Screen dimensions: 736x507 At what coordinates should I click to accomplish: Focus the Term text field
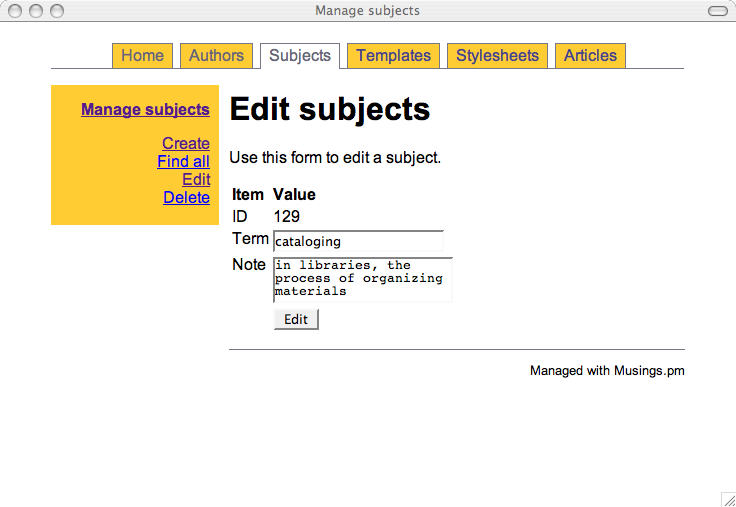358,241
